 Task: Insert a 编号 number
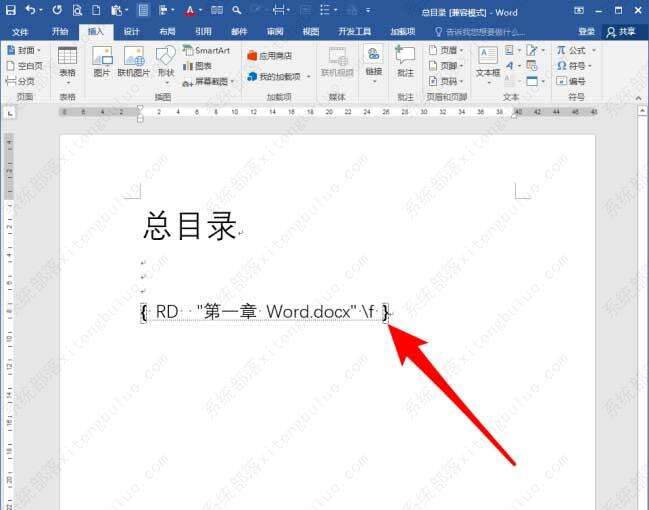pyautogui.click(x=571, y=81)
